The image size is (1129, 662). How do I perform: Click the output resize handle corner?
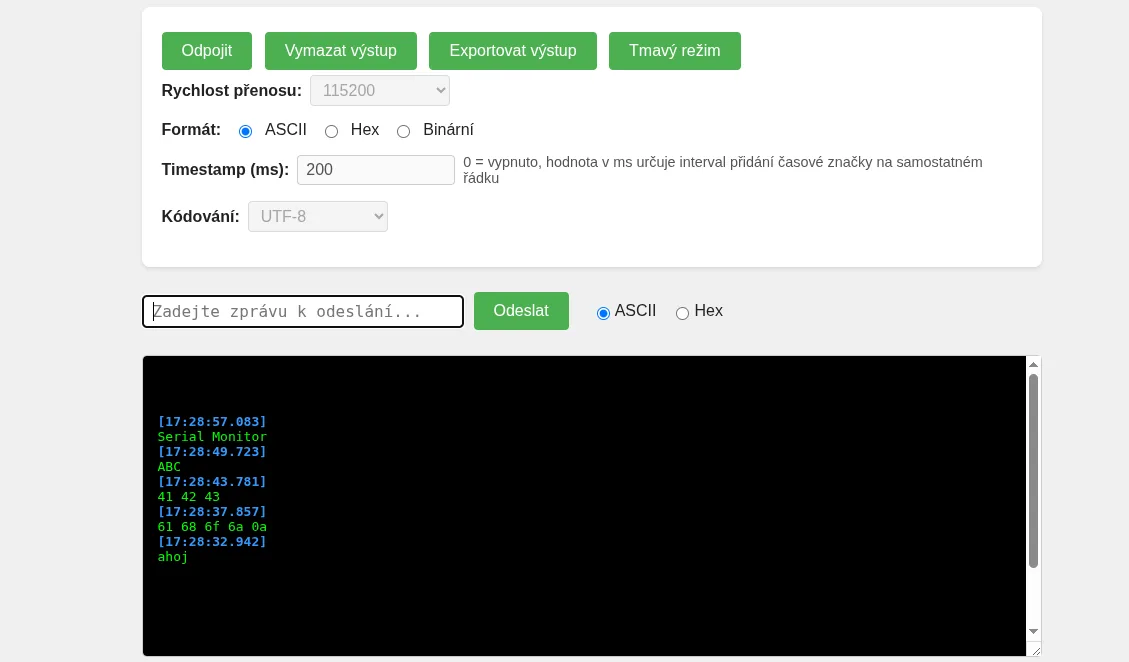point(1035,650)
